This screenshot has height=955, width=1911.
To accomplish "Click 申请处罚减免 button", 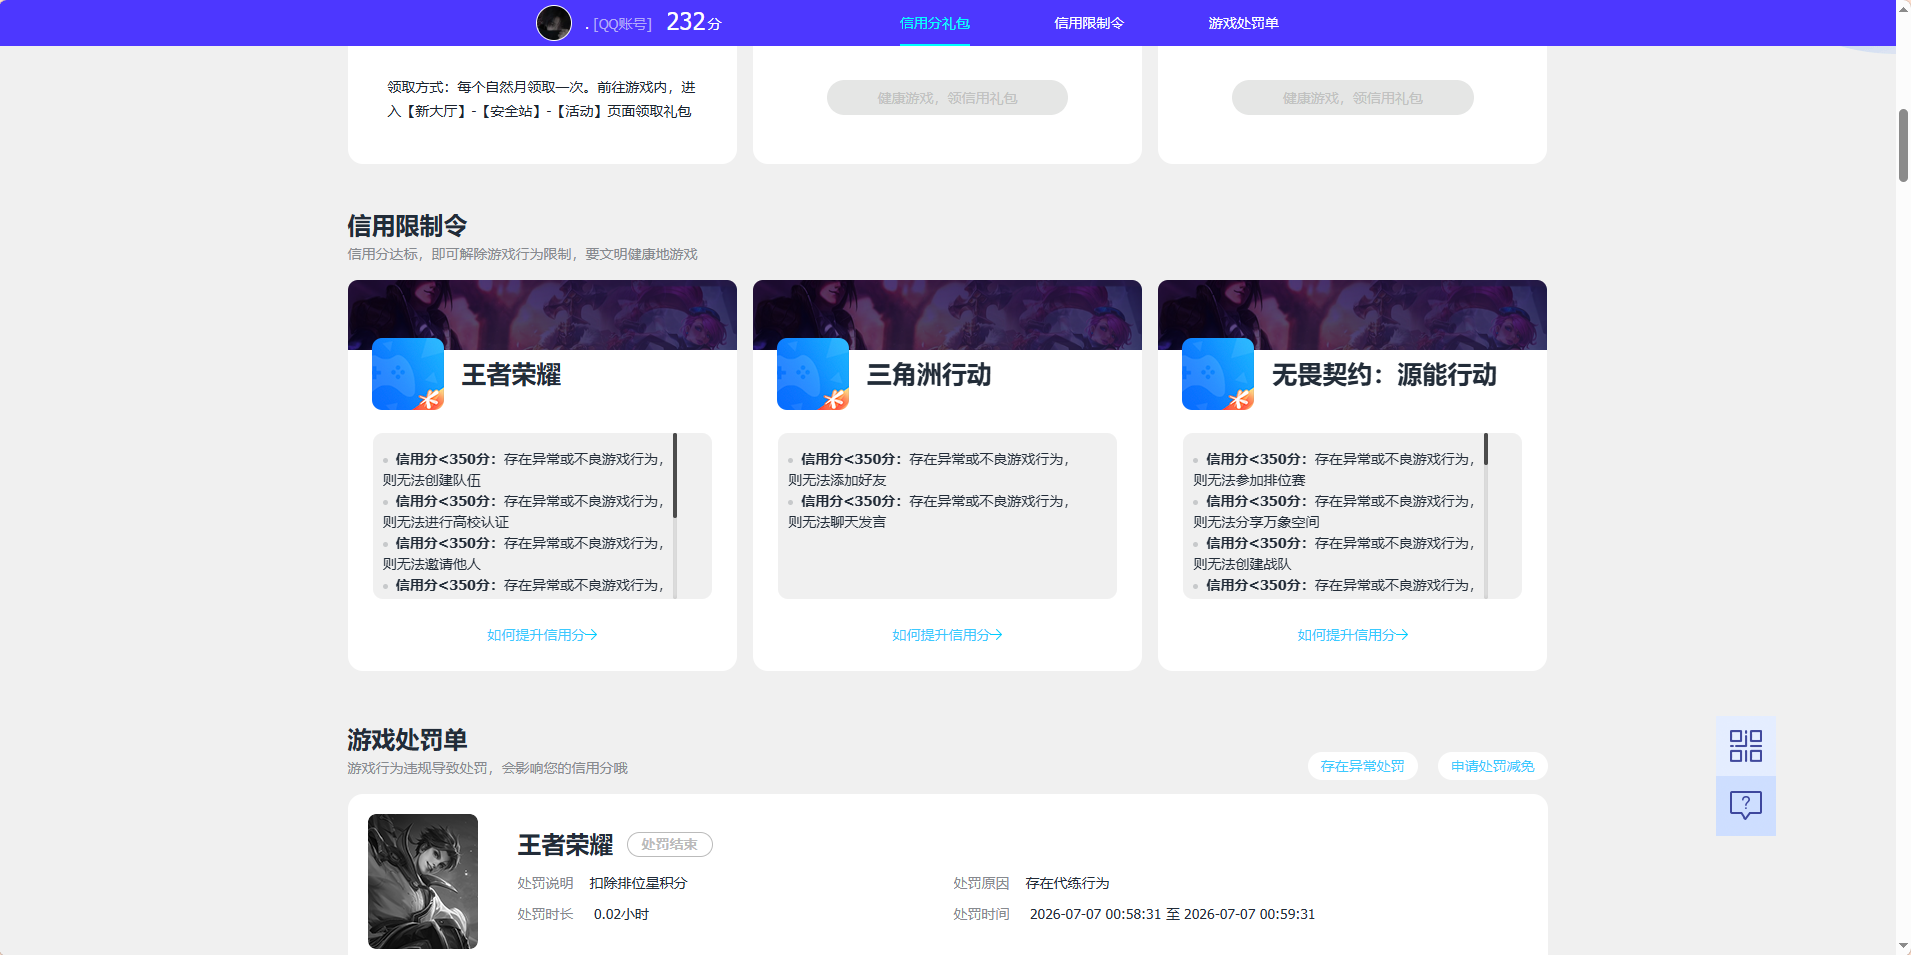I will [x=1492, y=766].
